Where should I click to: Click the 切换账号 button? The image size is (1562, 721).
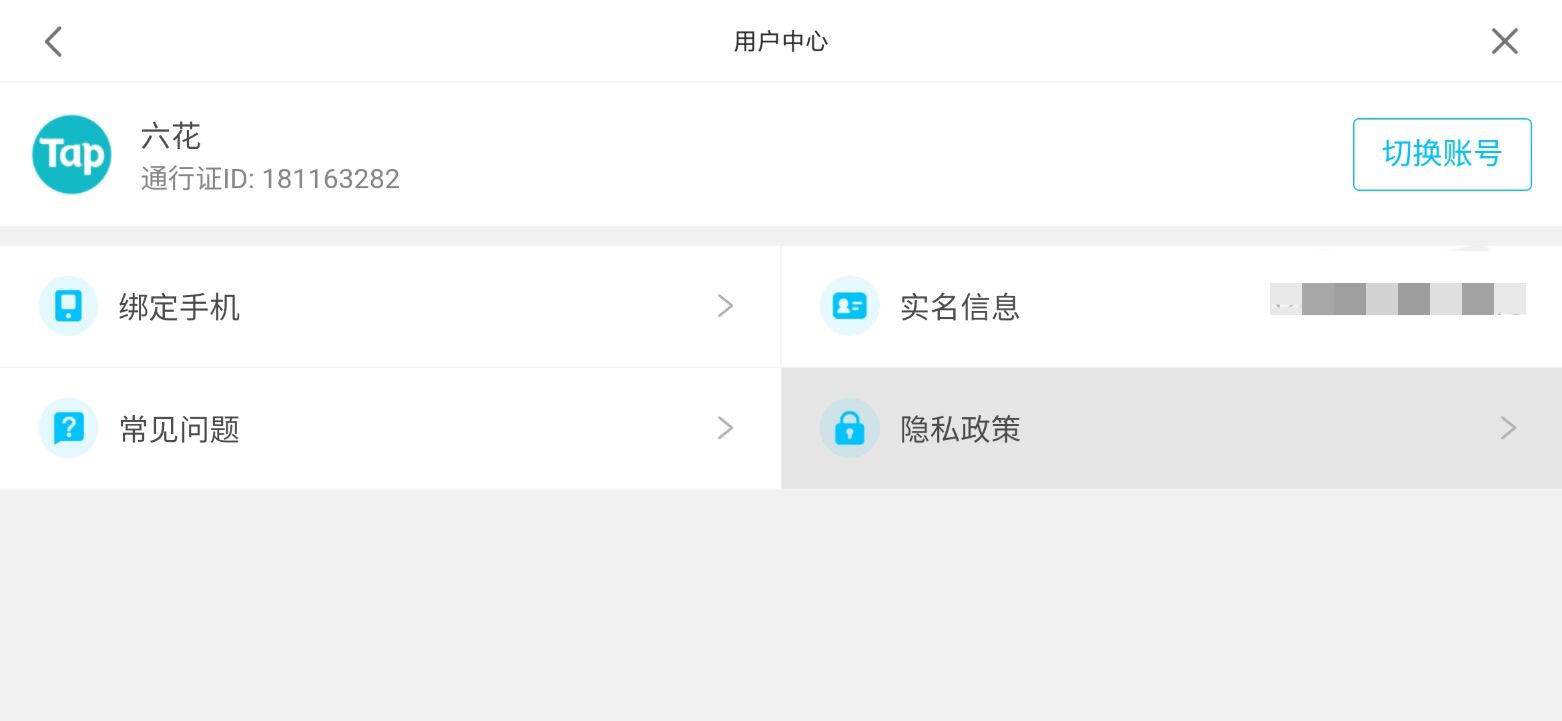point(1442,154)
